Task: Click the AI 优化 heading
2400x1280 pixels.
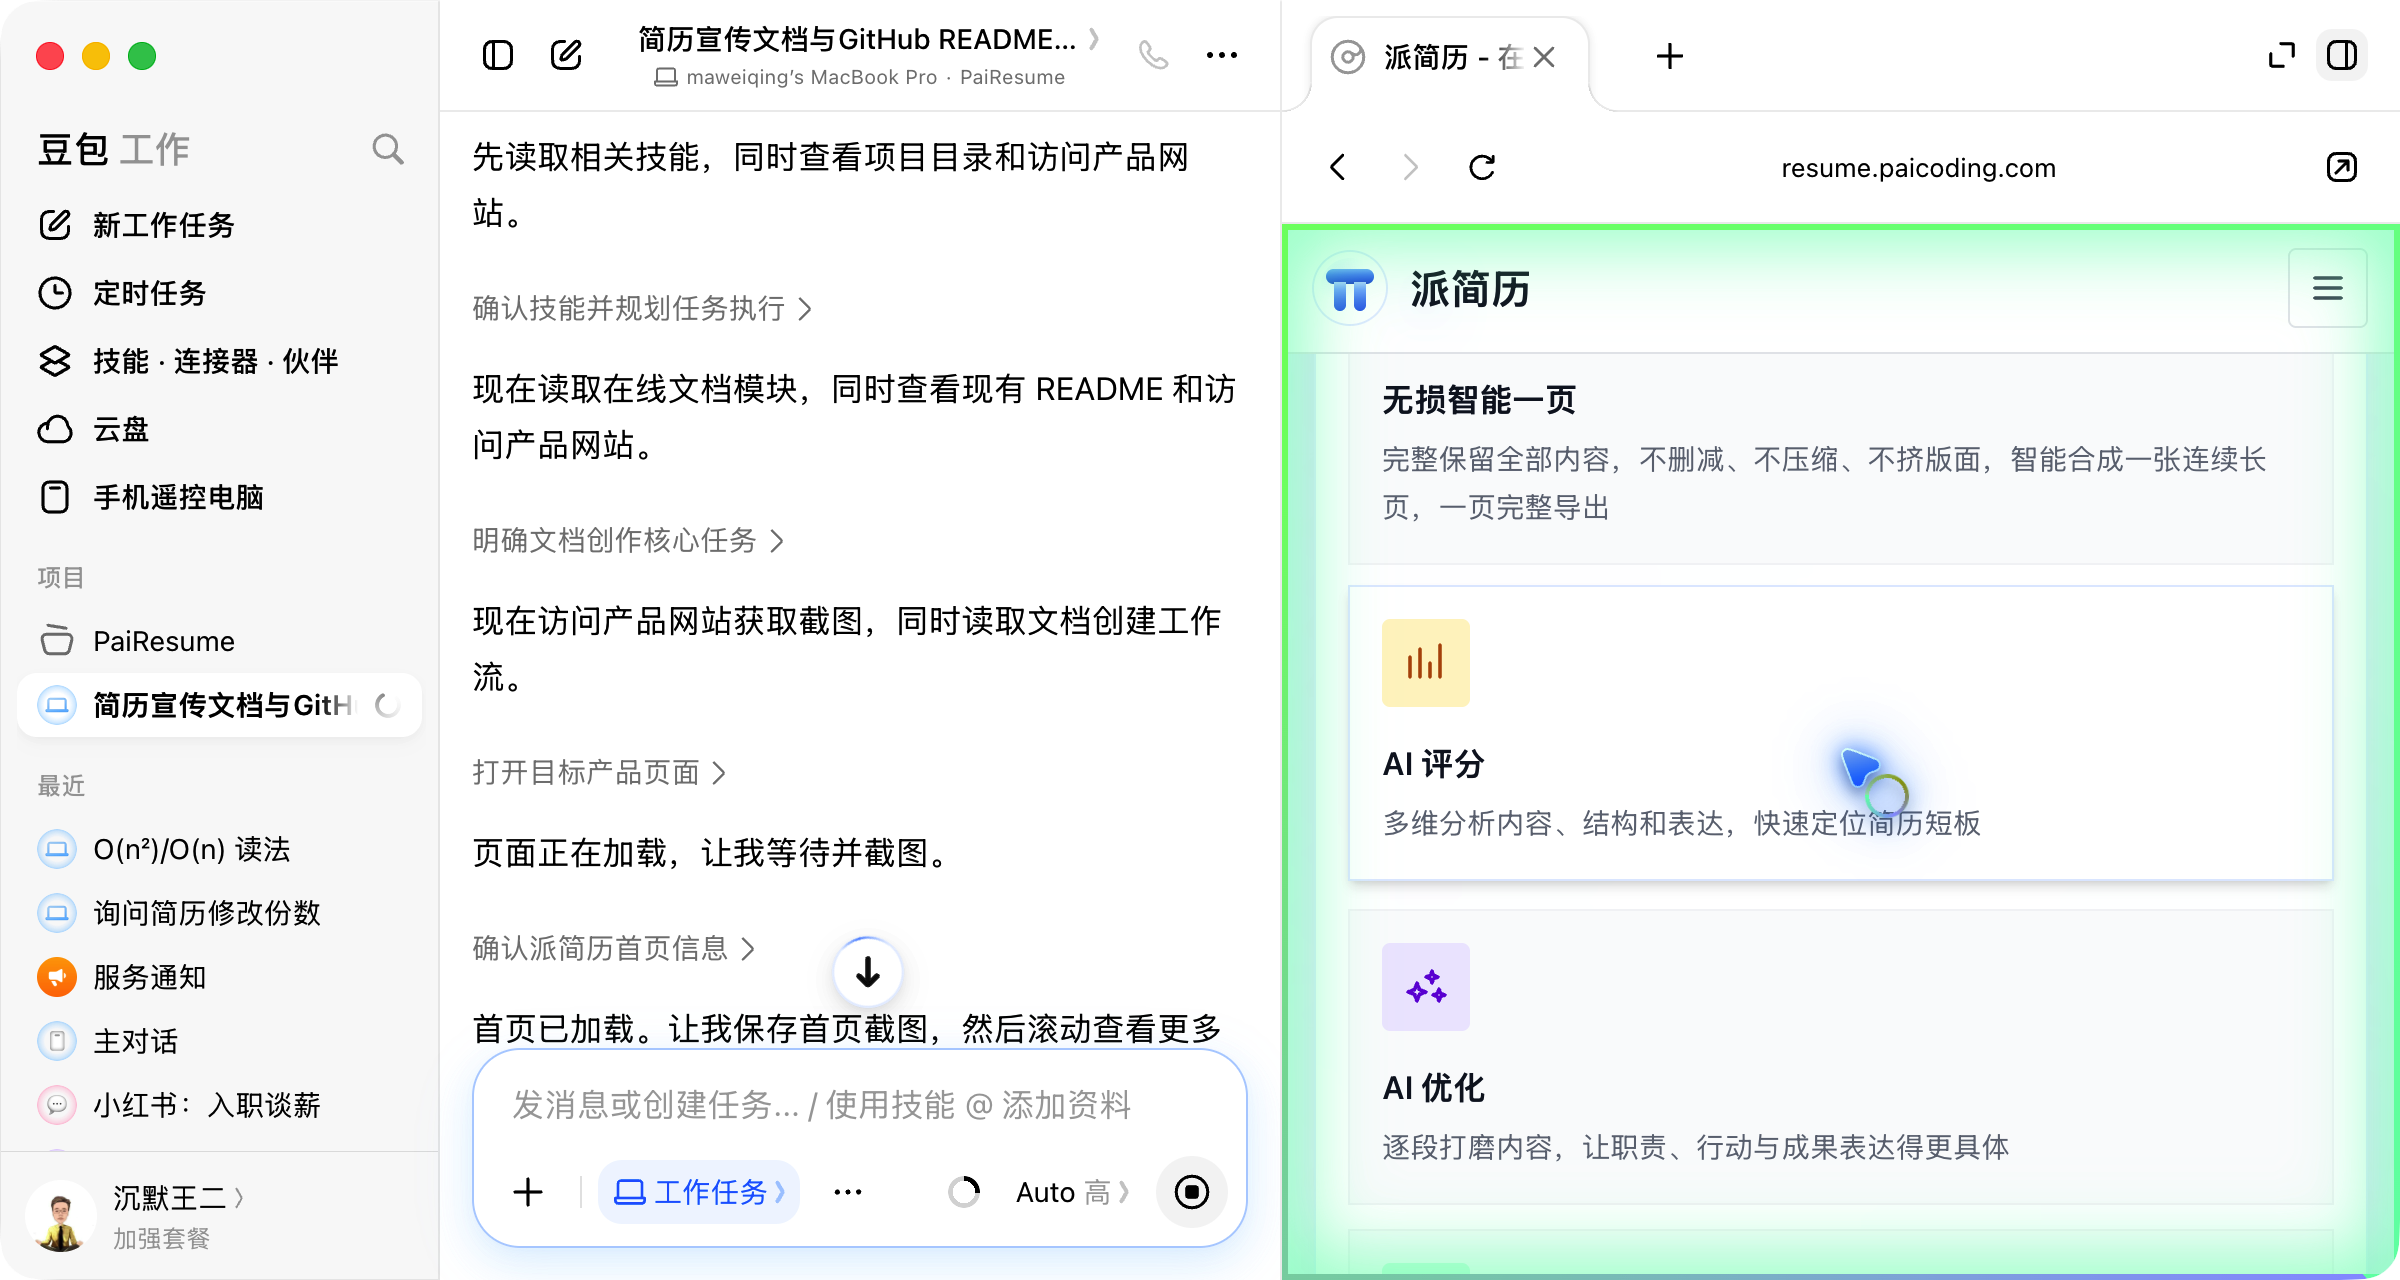Action: (x=1434, y=1088)
